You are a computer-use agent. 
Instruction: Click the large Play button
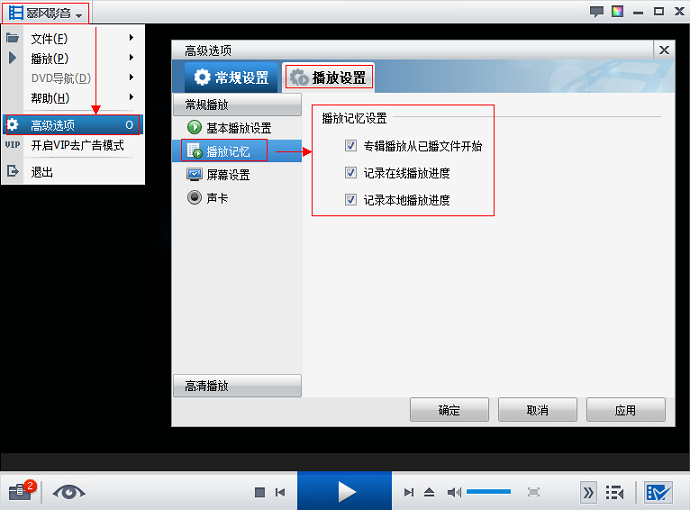(x=345, y=491)
